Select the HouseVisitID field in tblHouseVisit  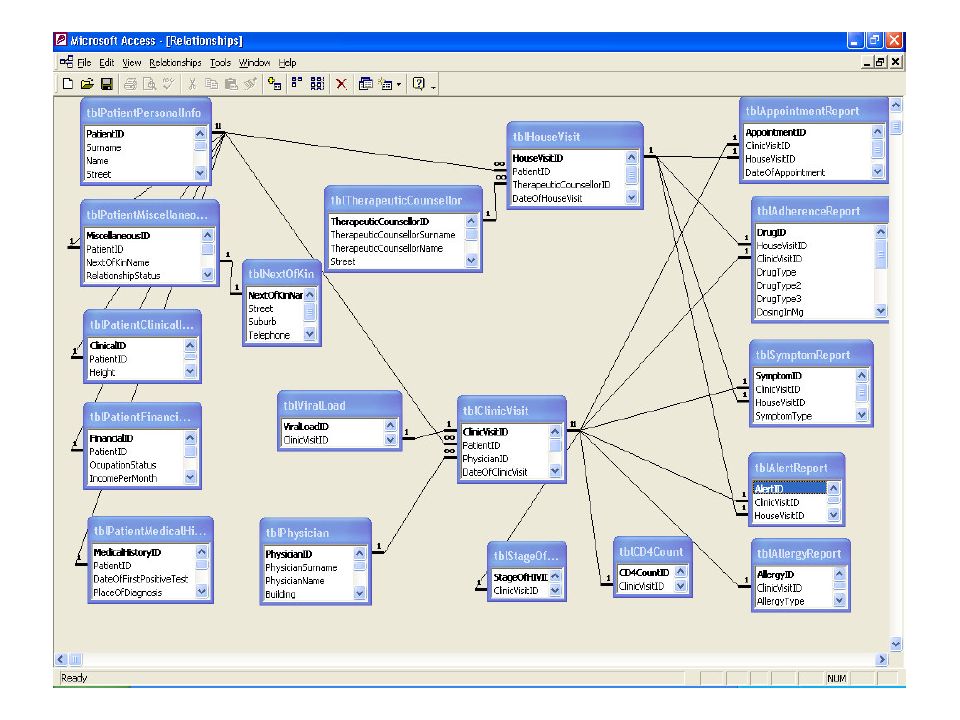538,158
